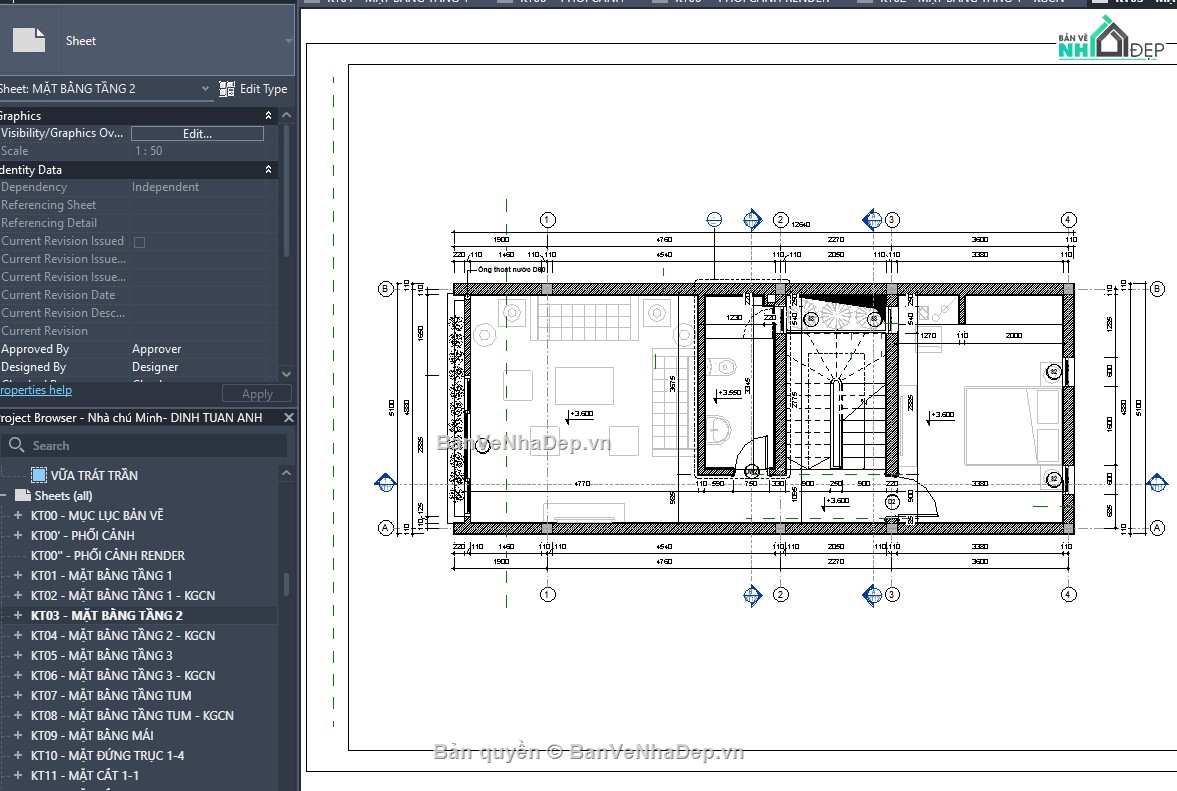The height and width of the screenshot is (791, 1177).
Task: Expand KT00 - MỤC LỤC BẢN VẼ sheet
Action: (18, 515)
